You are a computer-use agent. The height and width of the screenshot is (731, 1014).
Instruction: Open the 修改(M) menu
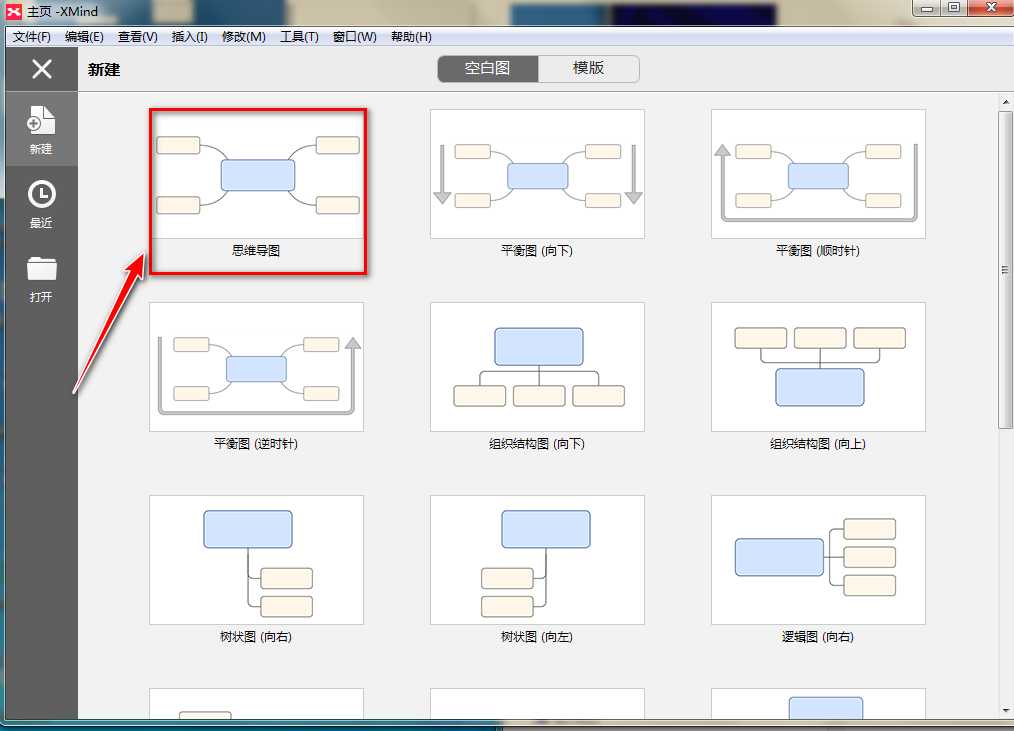tap(244, 37)
